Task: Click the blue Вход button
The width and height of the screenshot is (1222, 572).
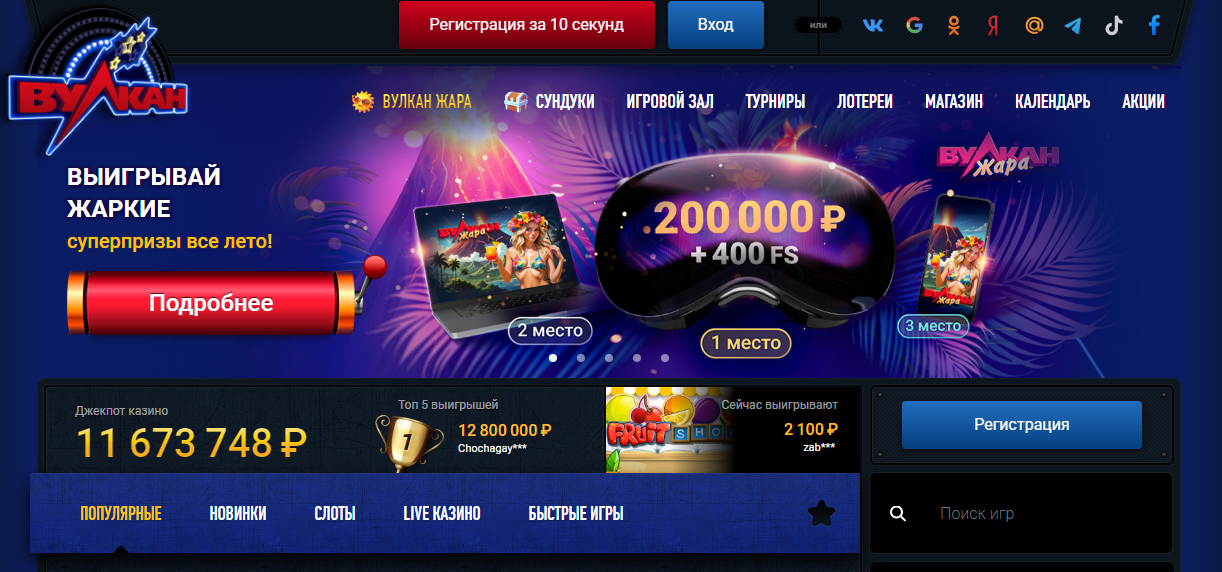Action: 715,25
